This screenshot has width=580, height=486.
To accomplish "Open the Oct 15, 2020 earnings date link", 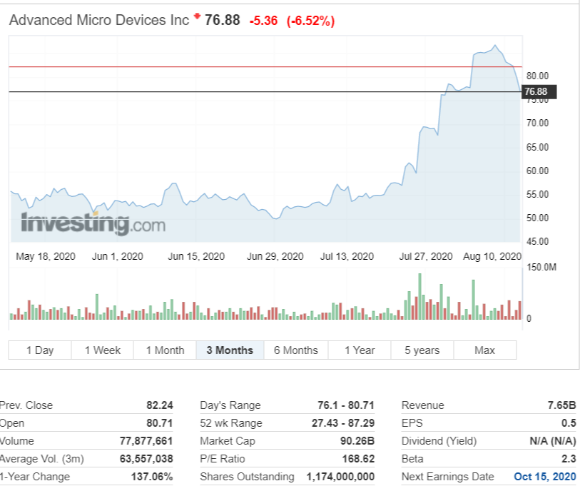I will [x=544, y=476].
